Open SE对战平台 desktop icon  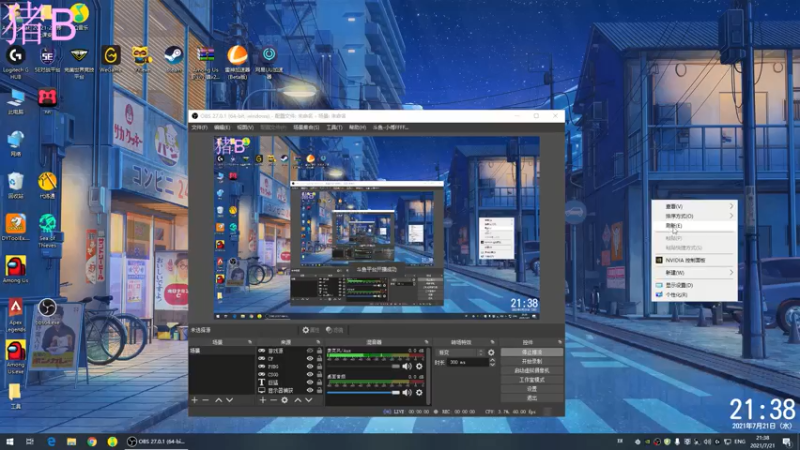[x=47, y=59]
